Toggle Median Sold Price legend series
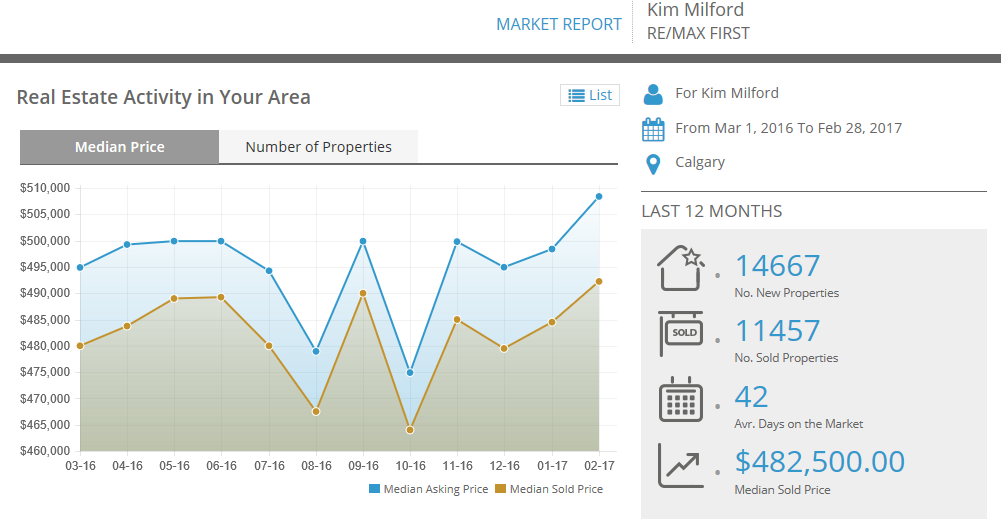 coord(556,489)
